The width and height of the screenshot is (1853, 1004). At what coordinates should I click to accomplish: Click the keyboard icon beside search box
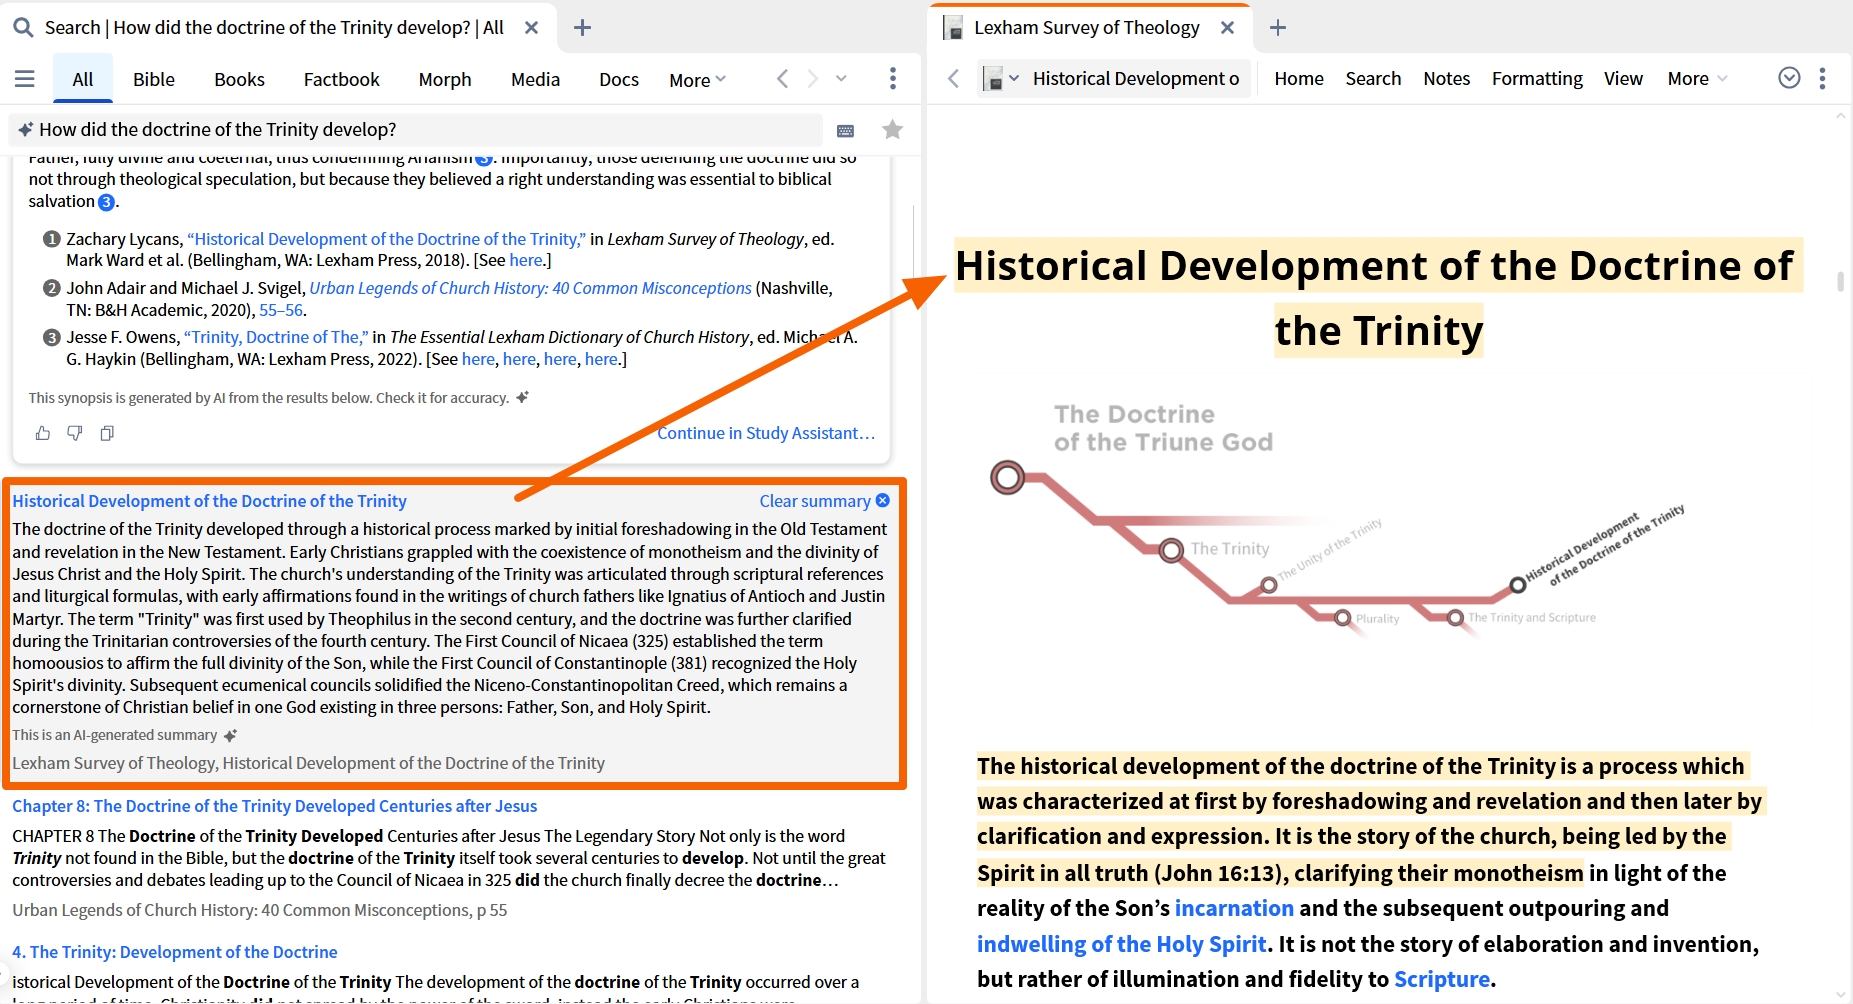[845, 130]
